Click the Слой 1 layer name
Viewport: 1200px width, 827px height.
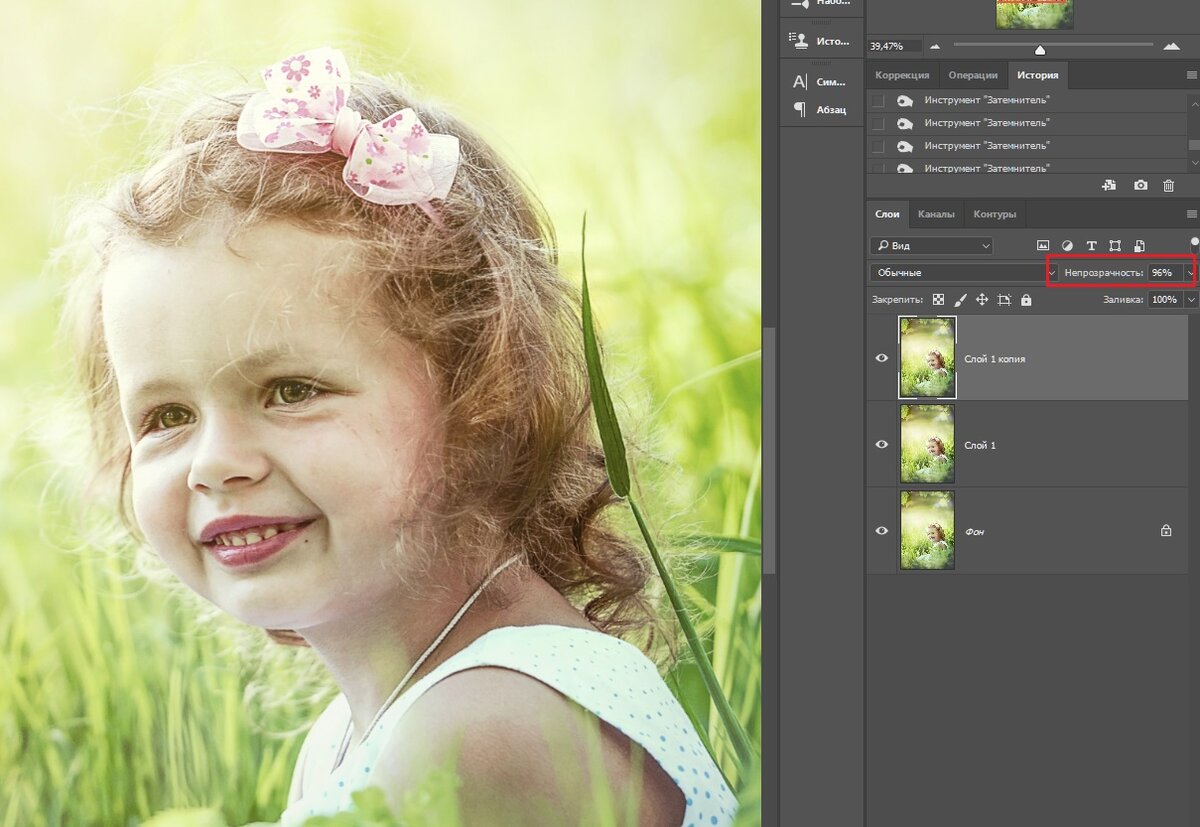click(980, 445)
